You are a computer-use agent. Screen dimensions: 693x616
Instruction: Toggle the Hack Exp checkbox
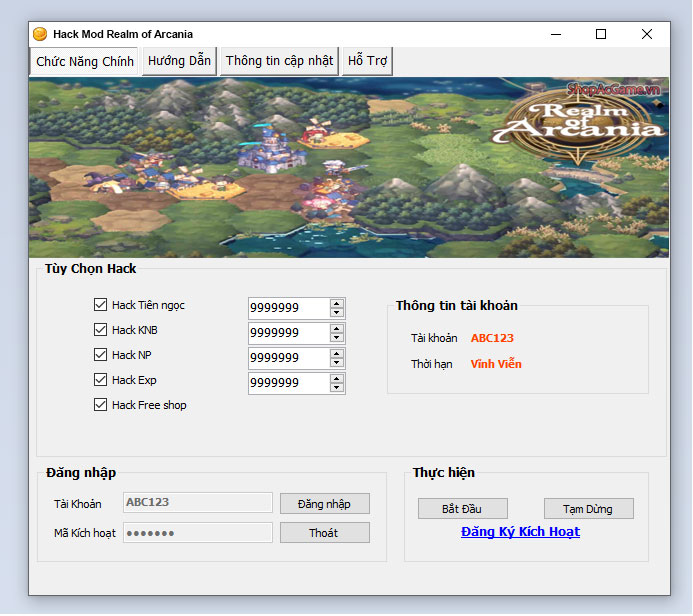(x=100, y=380)
